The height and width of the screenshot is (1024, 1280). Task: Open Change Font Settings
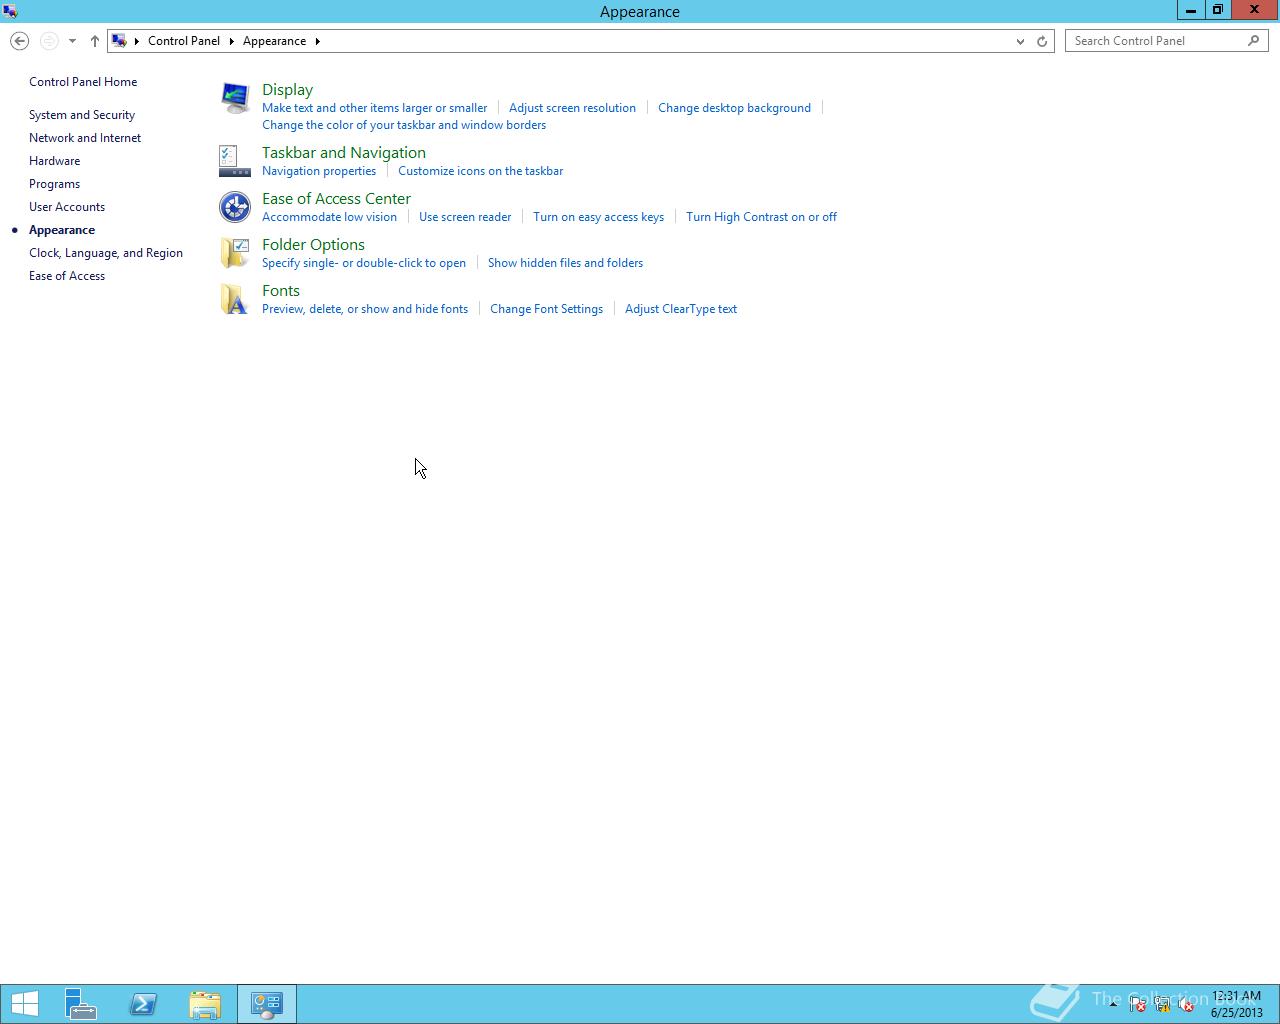(x=546, y=309)
